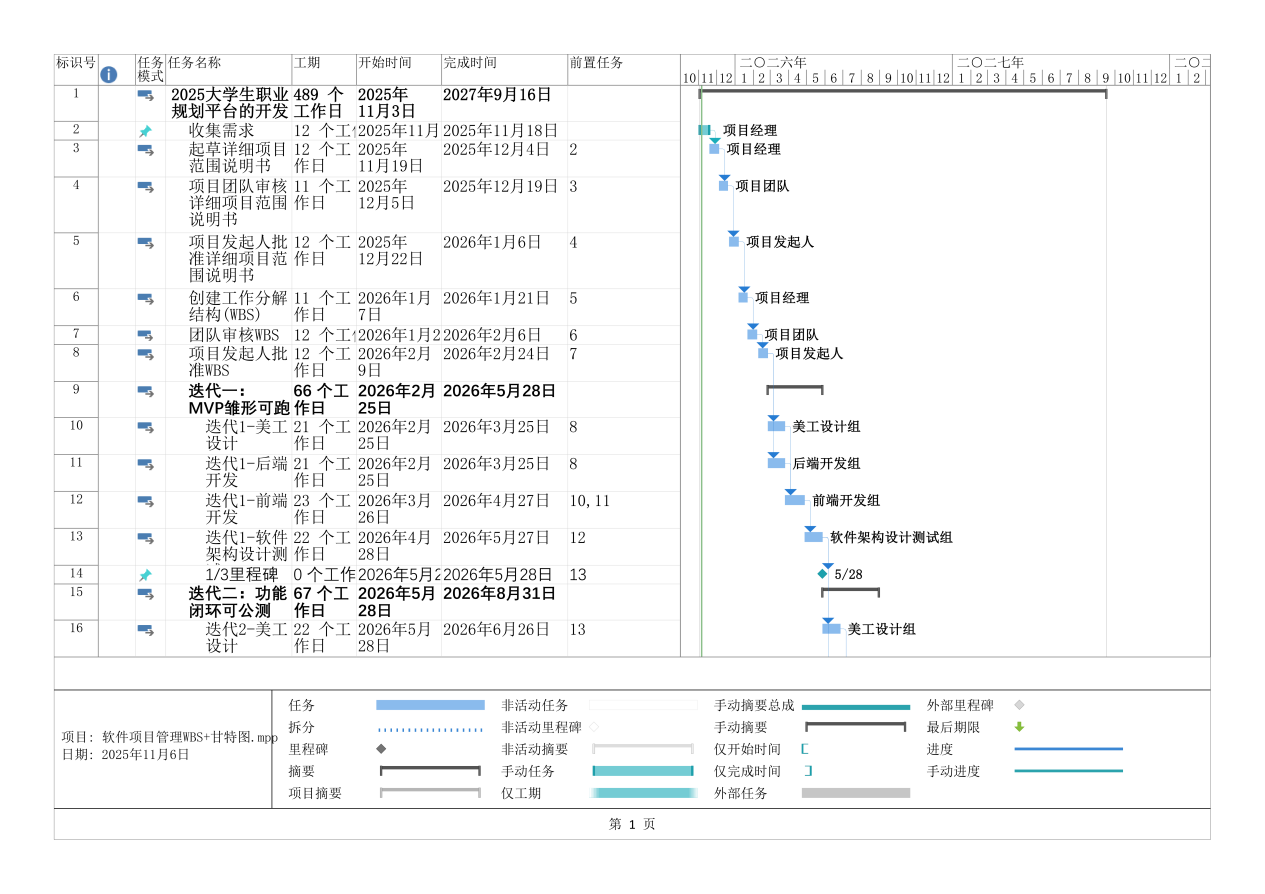Click task mode icon for 项目发起人批准详细项目范围说明书

tap(146, 243)
